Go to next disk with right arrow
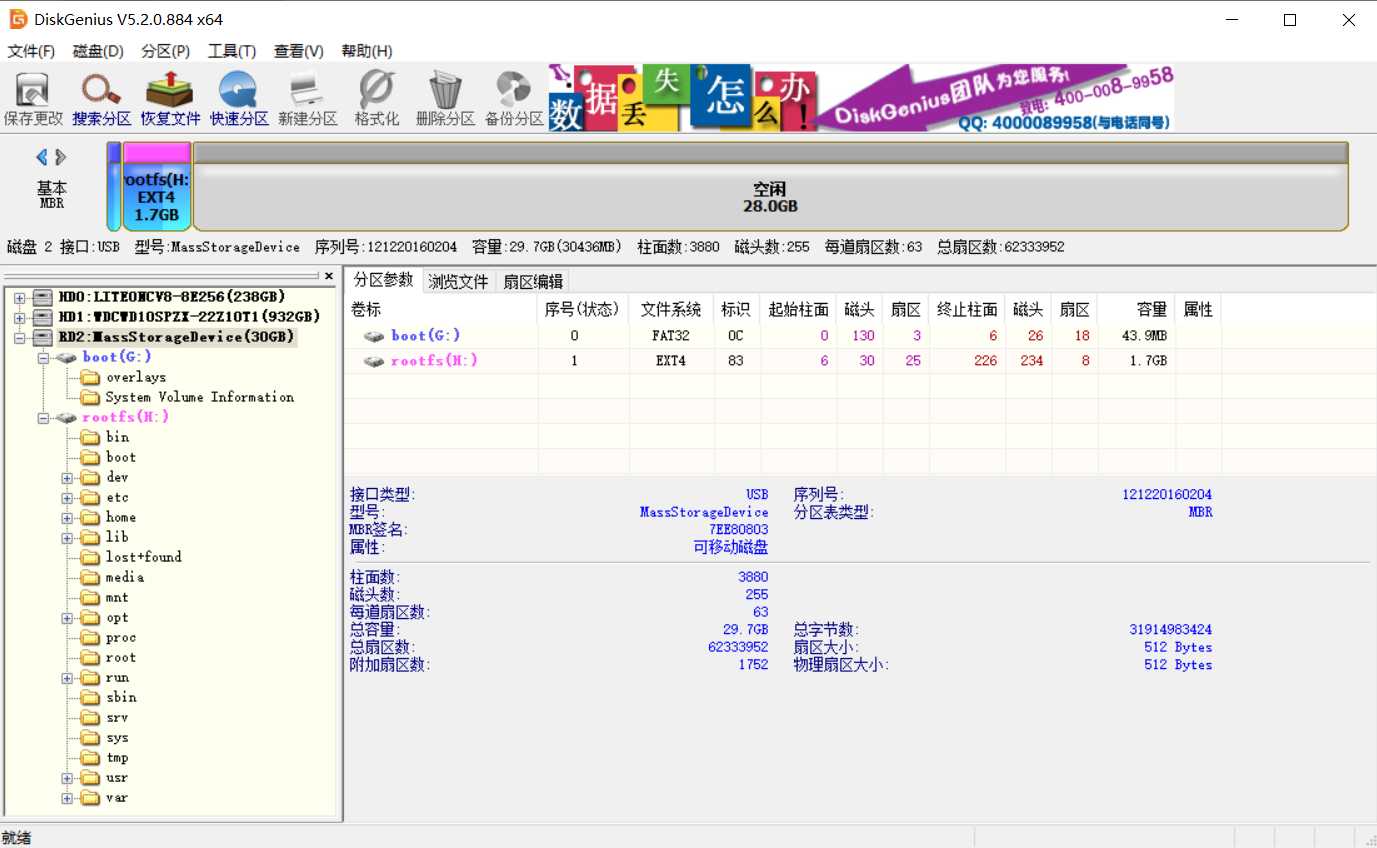Screen dimensions: 1377x848 (x=61, y=157)
